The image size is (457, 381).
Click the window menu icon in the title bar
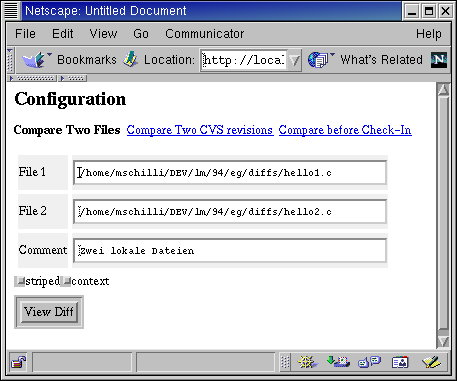[x=11, y=11]
